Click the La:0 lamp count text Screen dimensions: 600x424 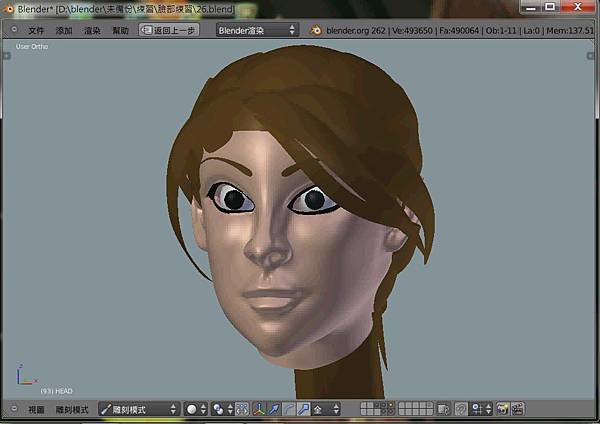[x=531, y=31]
